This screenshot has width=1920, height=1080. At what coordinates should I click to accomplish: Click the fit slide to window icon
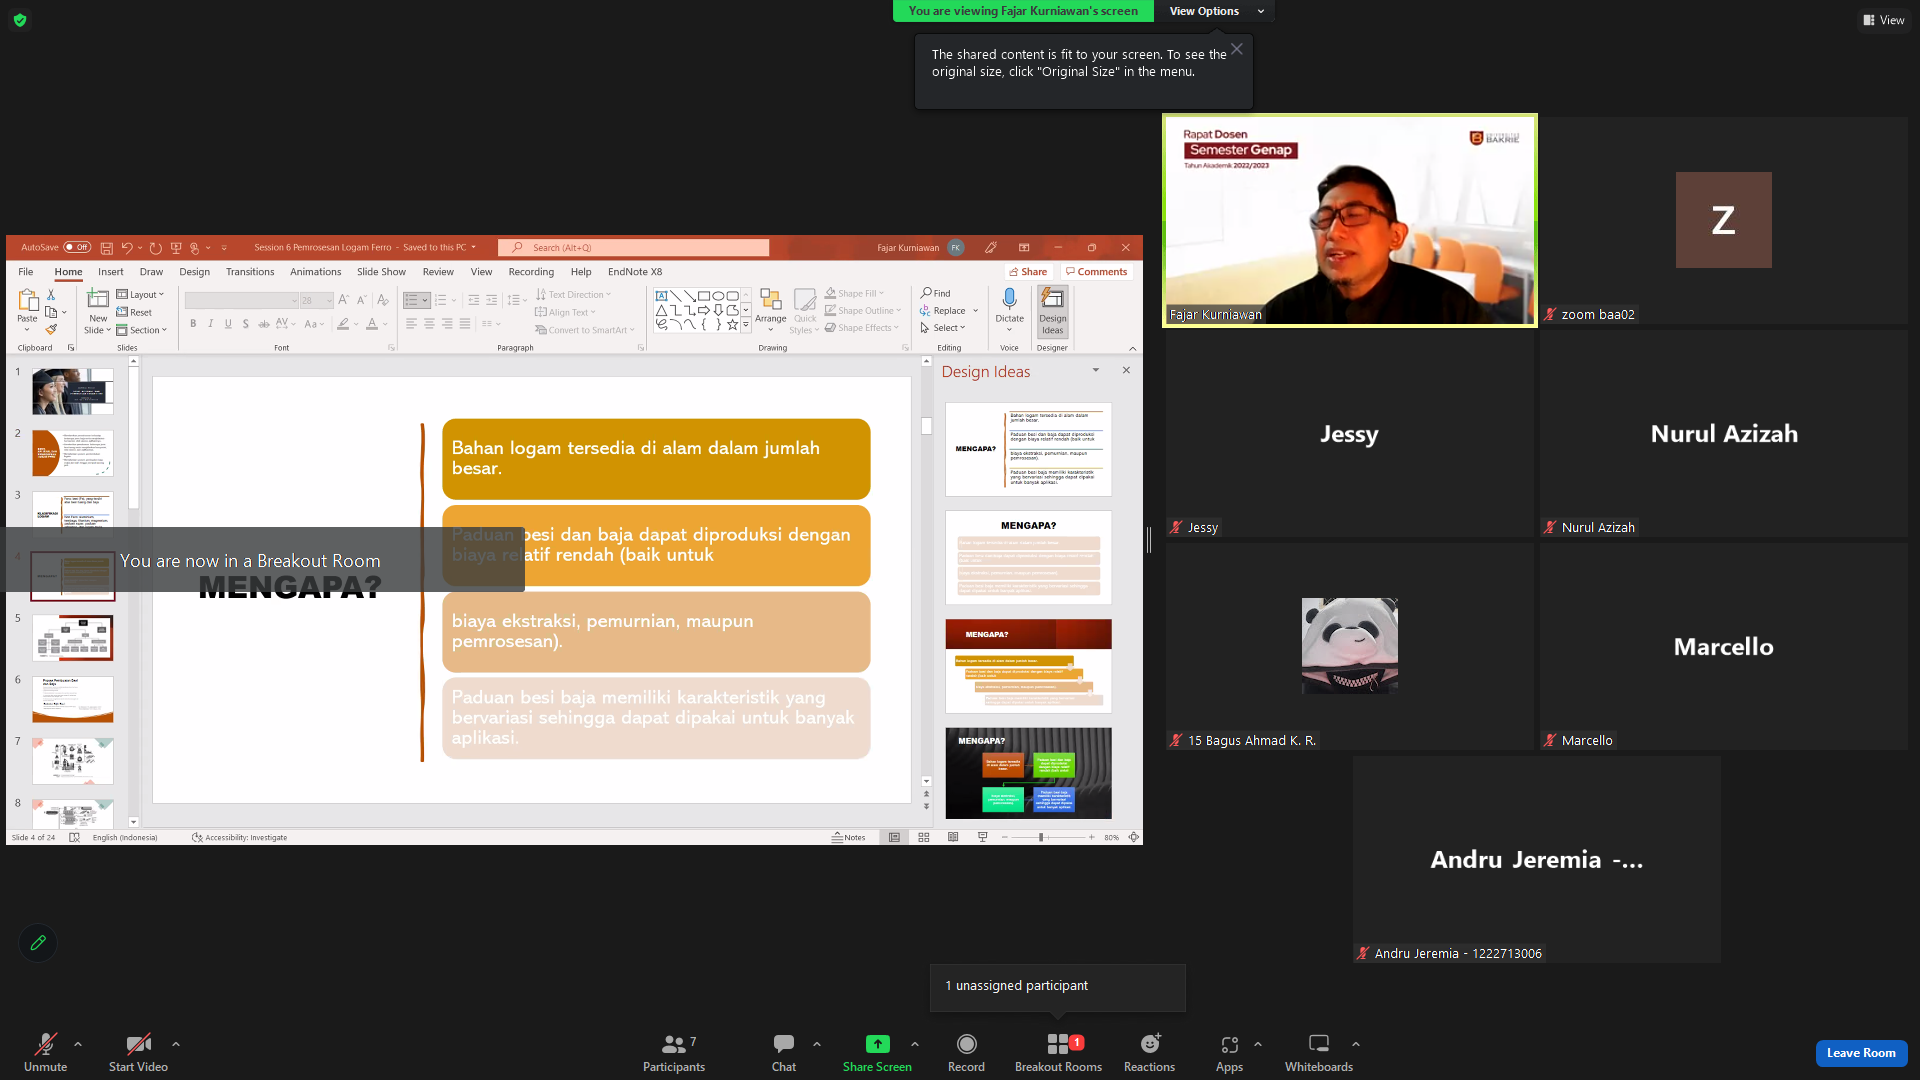pos(1134,838)
